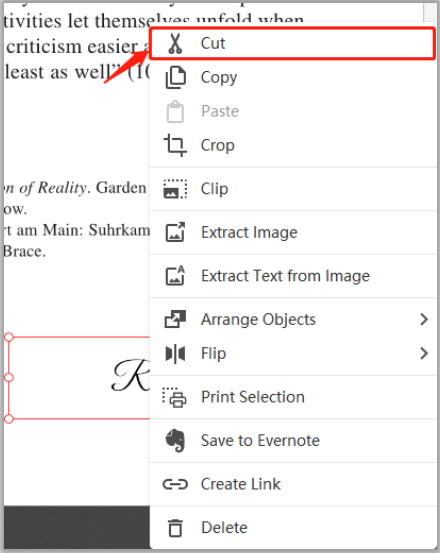
Task: Click the Copy pages icon
Action: pos(175,77)
